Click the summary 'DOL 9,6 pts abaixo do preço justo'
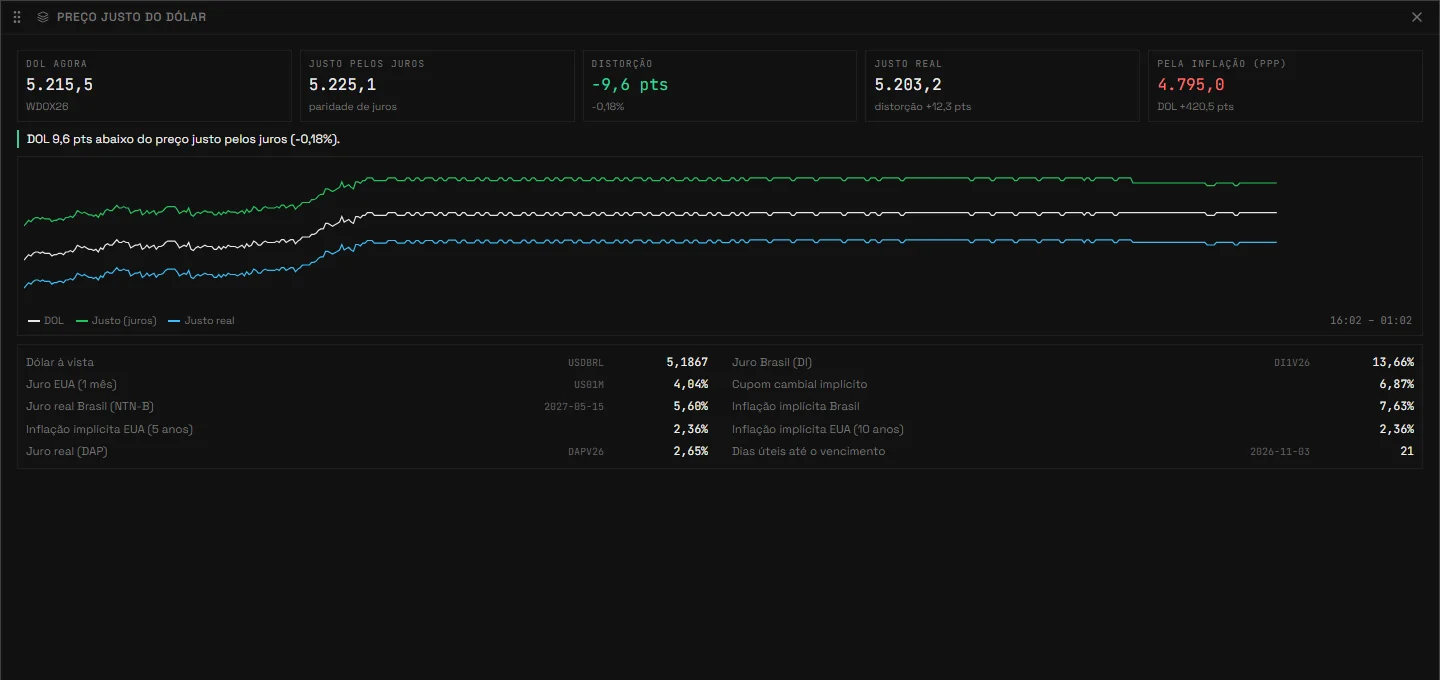Viewport: 1440px width, 680px height. 183,139
